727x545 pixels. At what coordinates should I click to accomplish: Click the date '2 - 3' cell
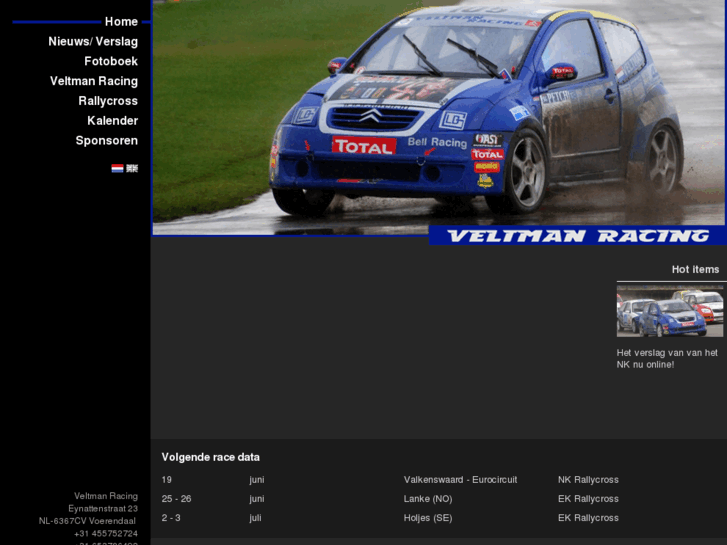tap(171, 518)
